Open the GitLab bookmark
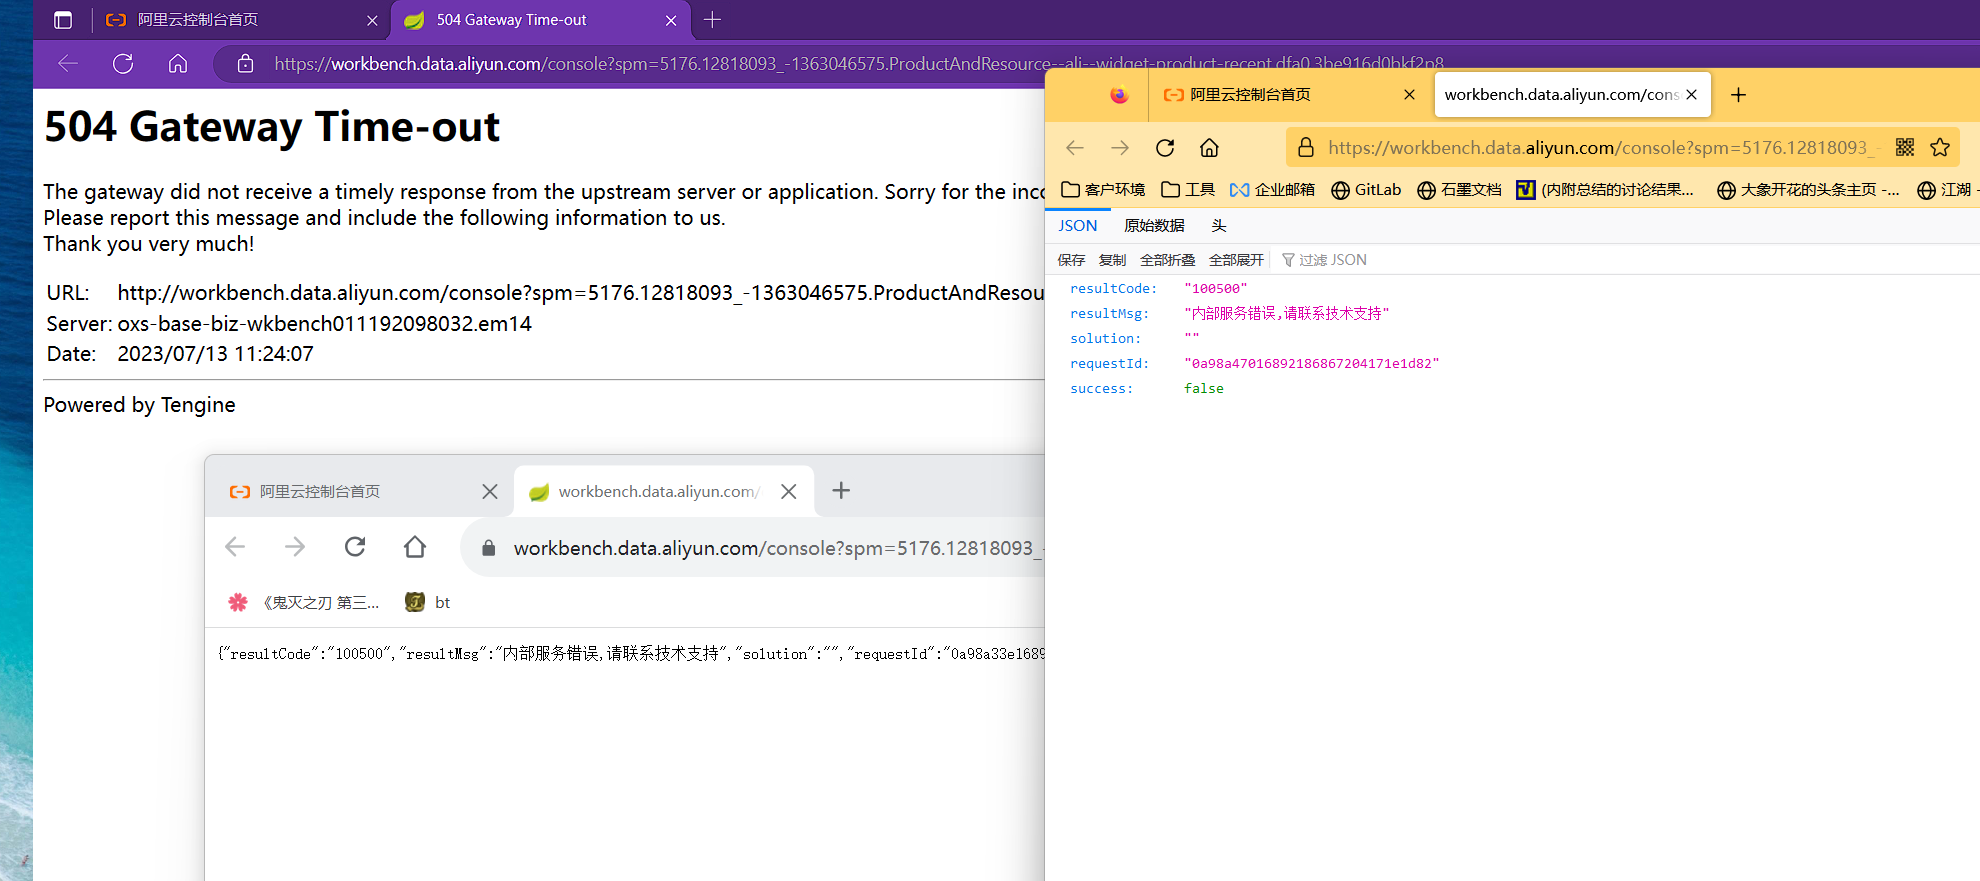Viewport: 1980px width, 881px height. pyautogui.click(x=1366, y=190)
